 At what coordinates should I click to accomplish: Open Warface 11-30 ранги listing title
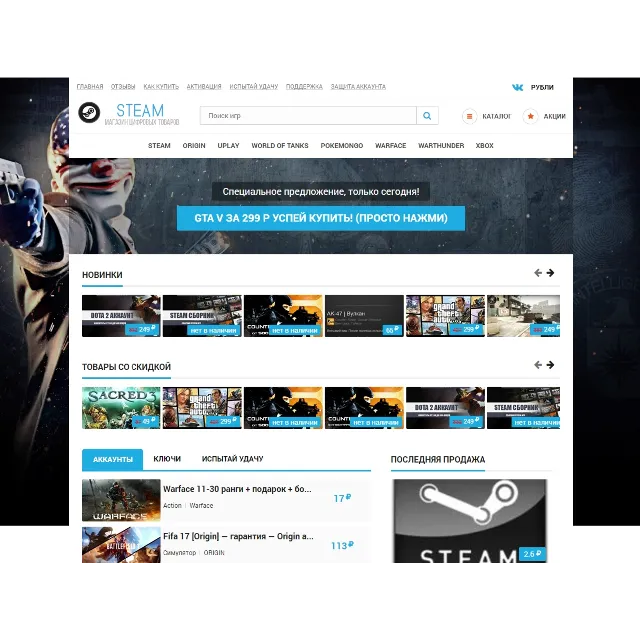tap(237, 489)
